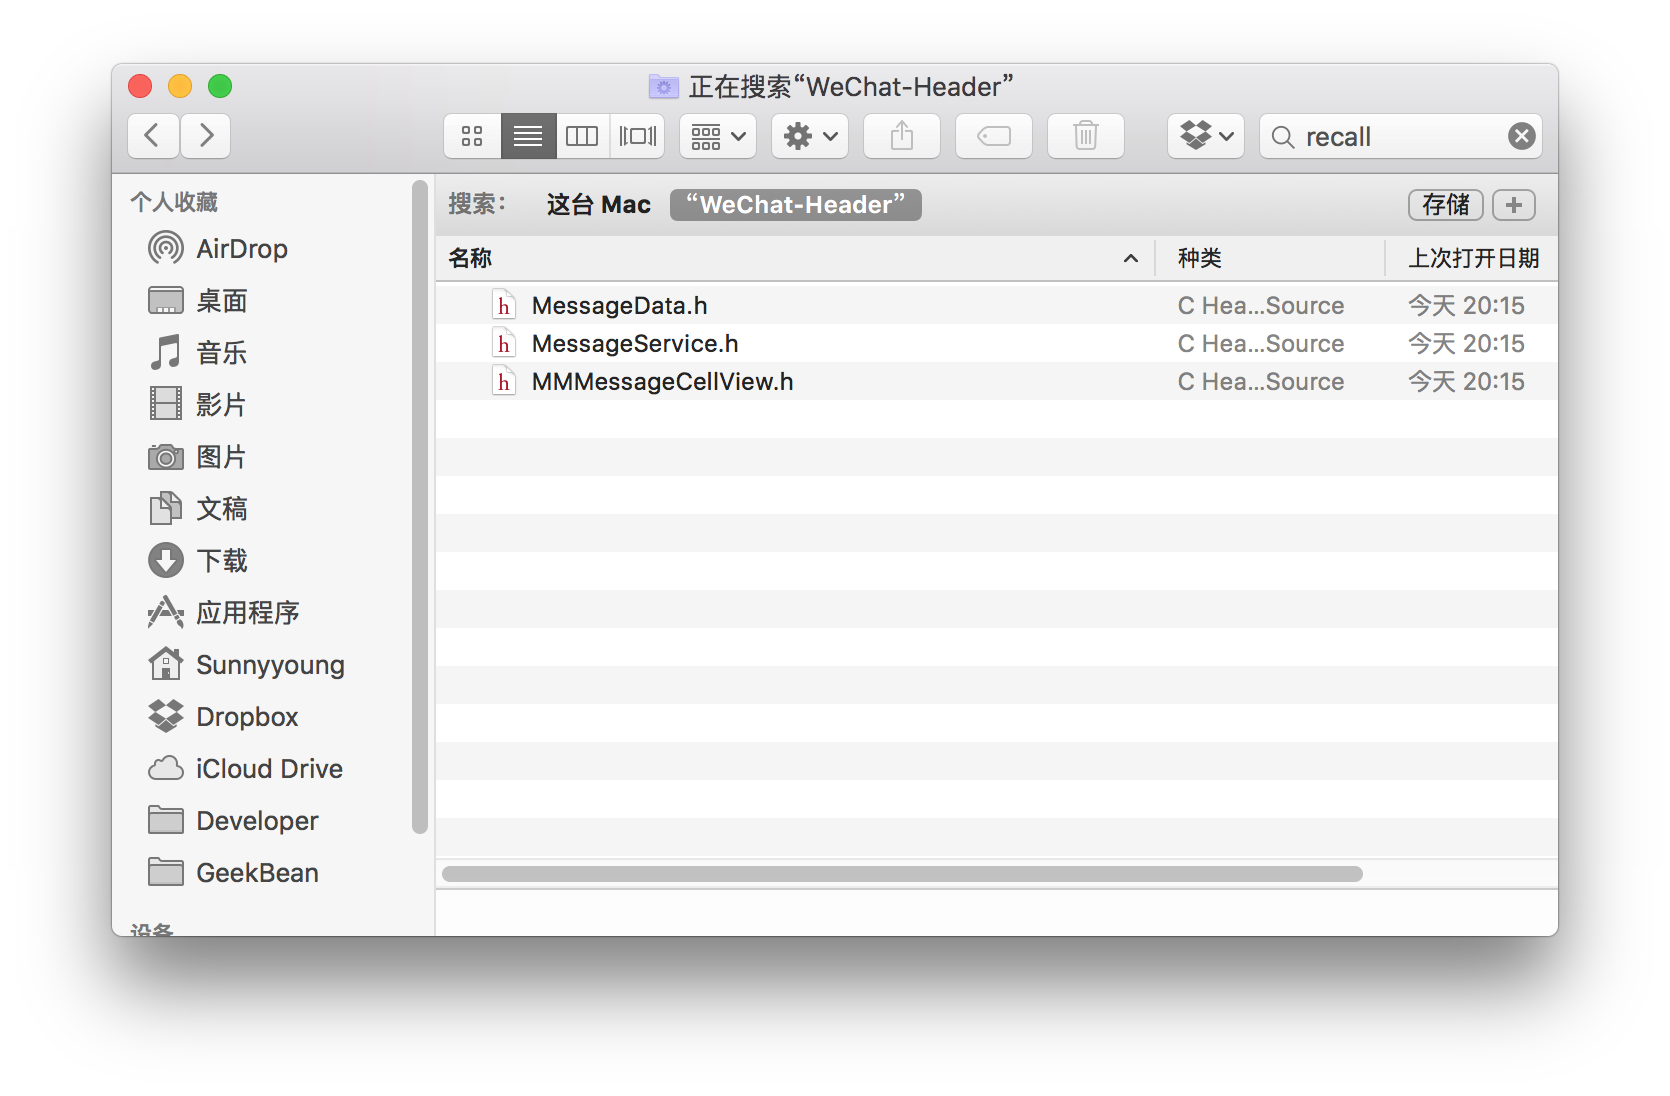Click the Edit Tags icon
The height and width of the screenshot is (1096, 1670).
[994, 136]
